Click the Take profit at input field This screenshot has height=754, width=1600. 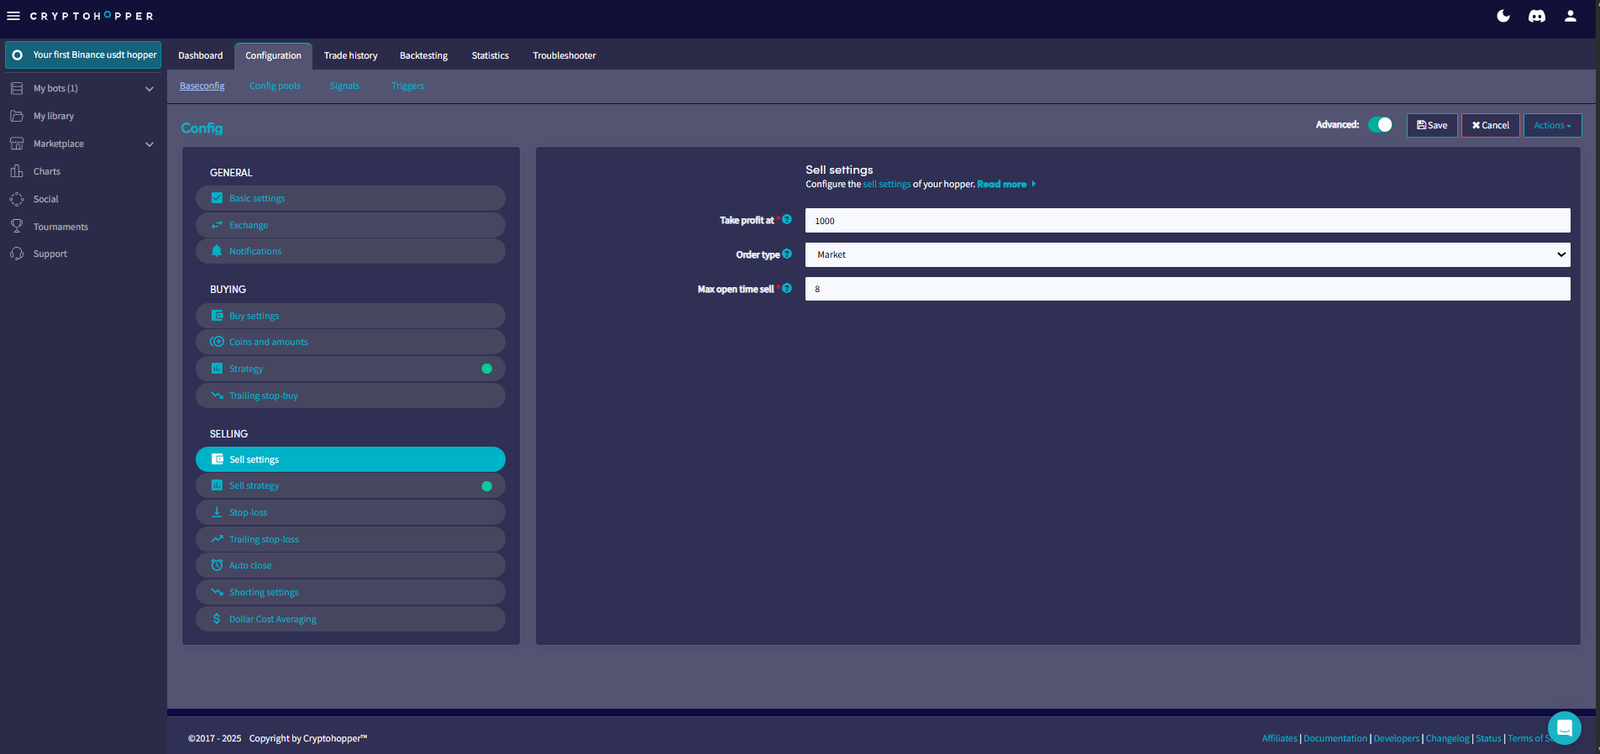coord(1187,221)
